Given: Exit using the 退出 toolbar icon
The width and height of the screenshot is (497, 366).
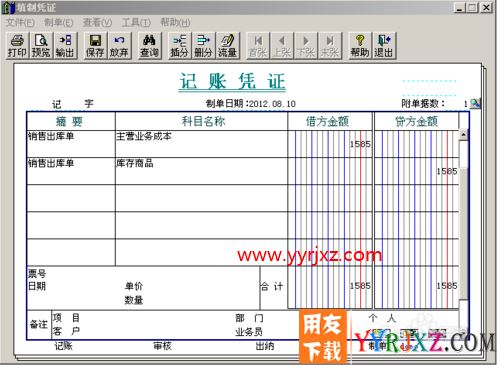Looking at the screenshot, I should [x=384, y=46].
